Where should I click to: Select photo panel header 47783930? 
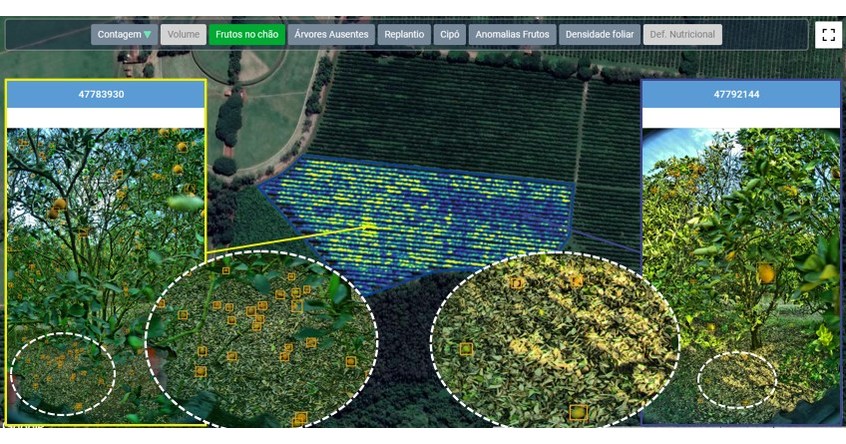(106, 94)
